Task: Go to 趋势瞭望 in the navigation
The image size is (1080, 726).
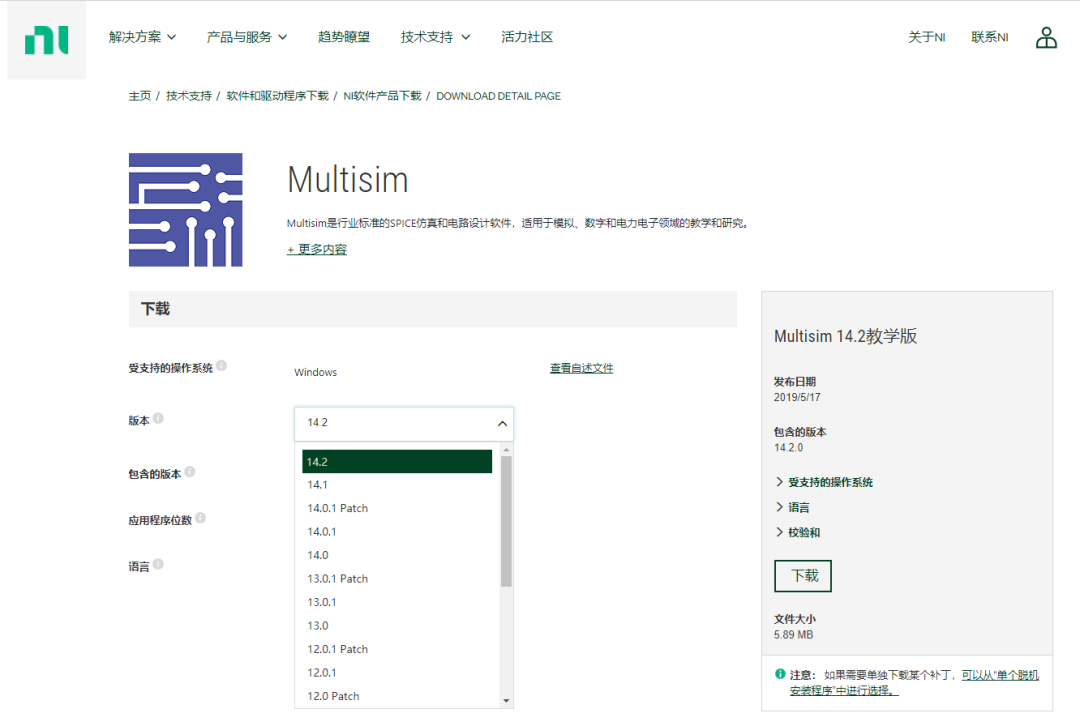Action: click(344, 37)
